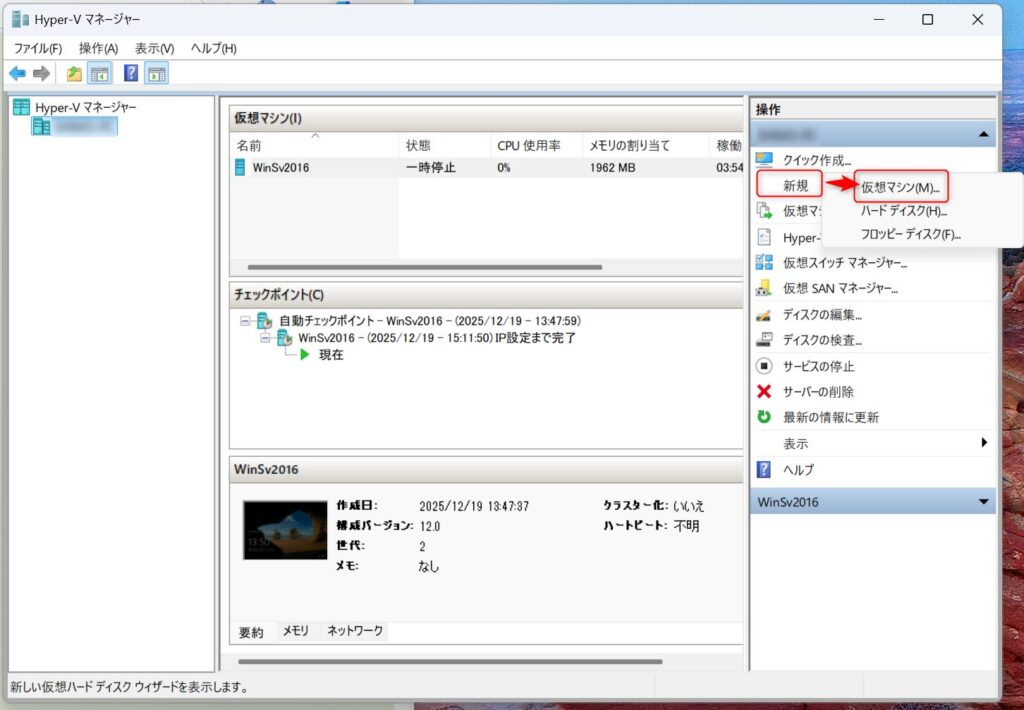Screen dimensions: 1024x710
Task: Expand the WinSv2016 actions section arrow
Action: 983,502
